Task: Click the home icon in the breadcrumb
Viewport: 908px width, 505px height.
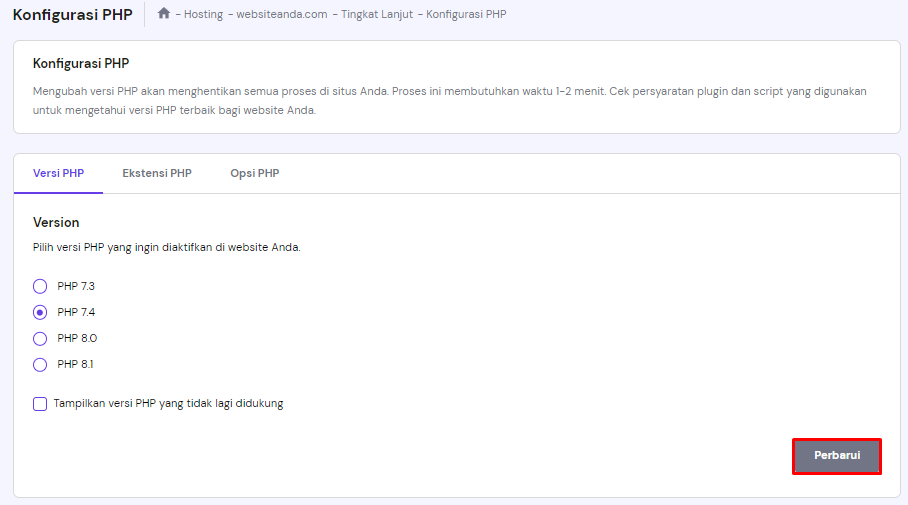Action: [164, 14]
